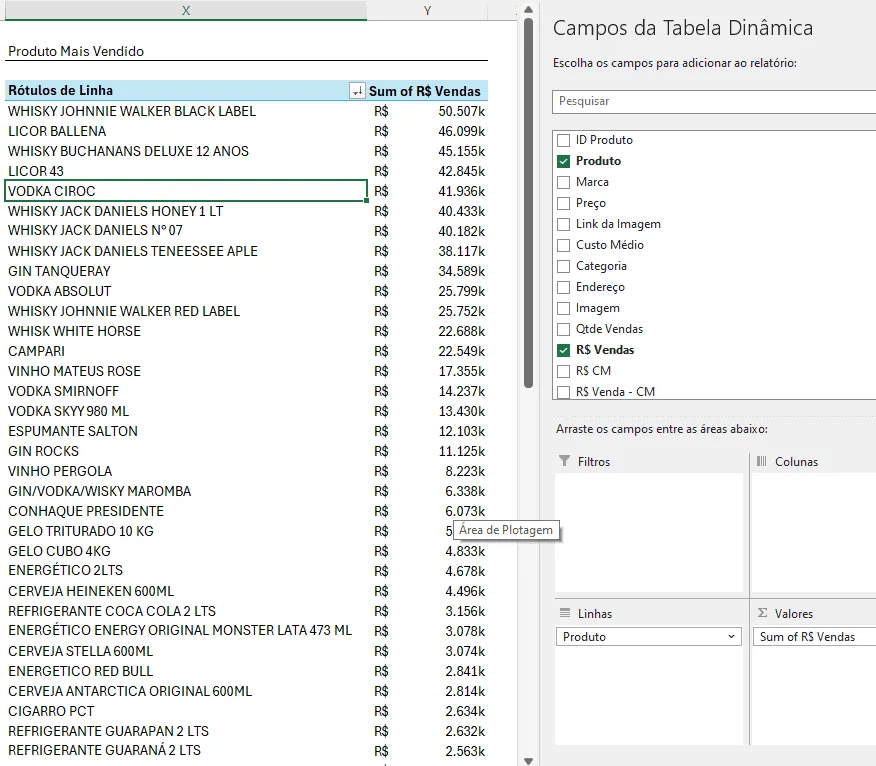The image size is (876, 766).
Task: Select the Sum of R$ Vendas header cell
Action: tap(427, 91)
